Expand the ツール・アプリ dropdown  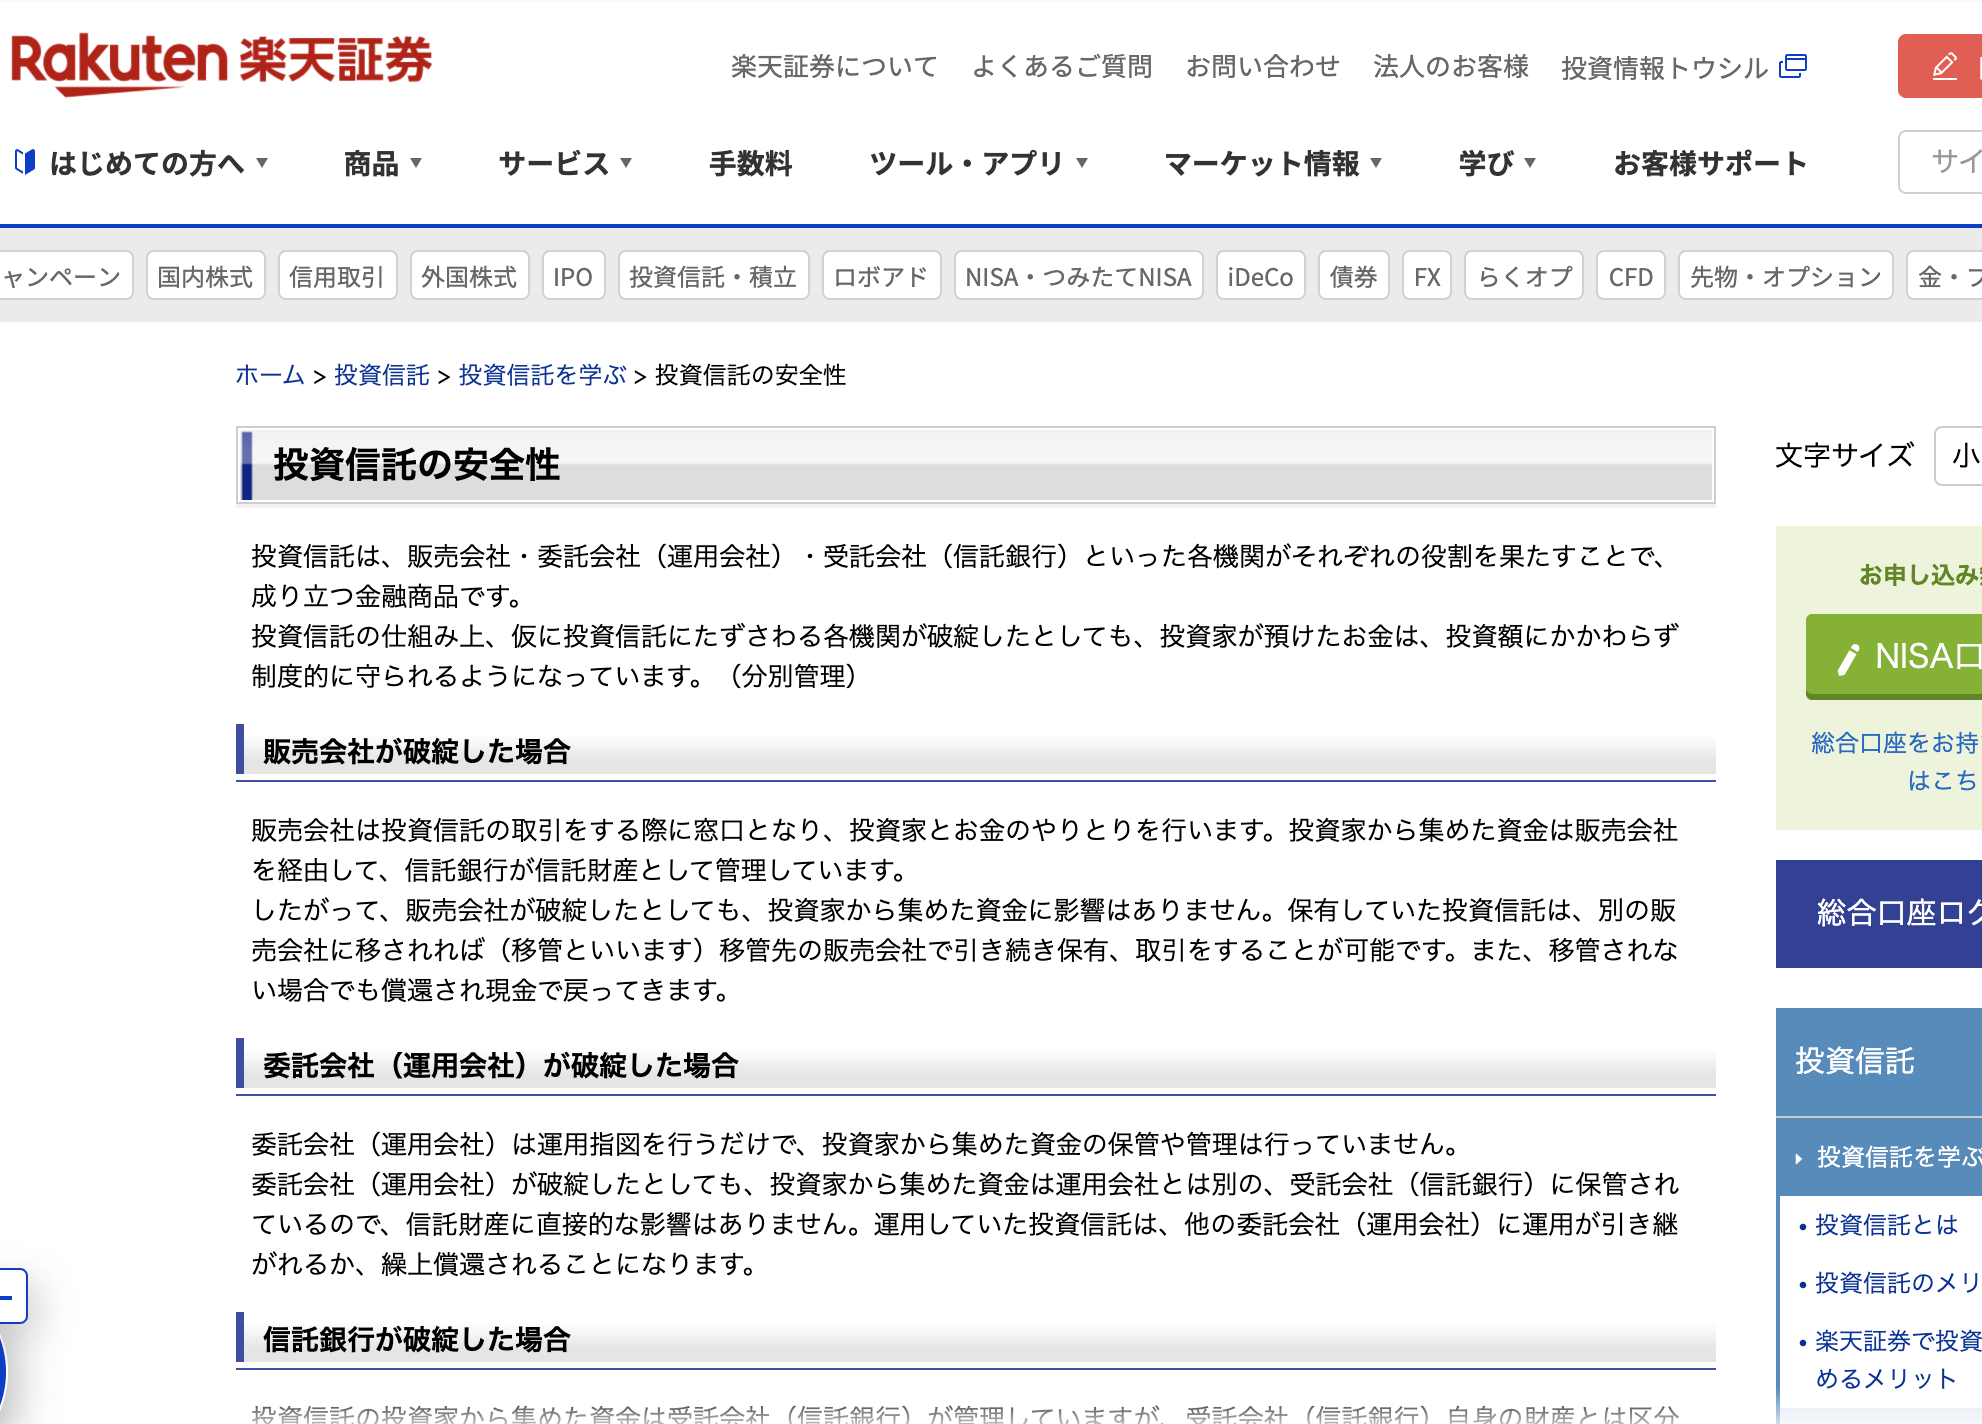[x=978, y=163]
